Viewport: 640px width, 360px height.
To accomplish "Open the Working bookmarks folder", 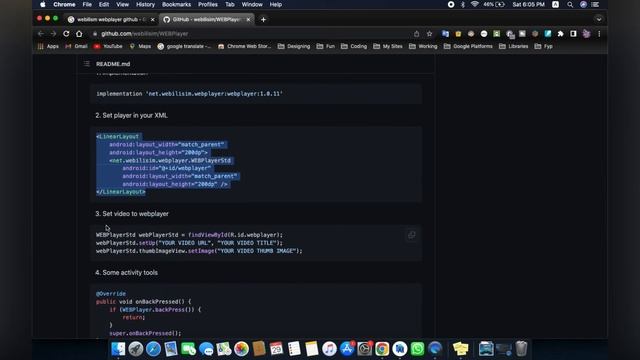I will tap(423, 47).
